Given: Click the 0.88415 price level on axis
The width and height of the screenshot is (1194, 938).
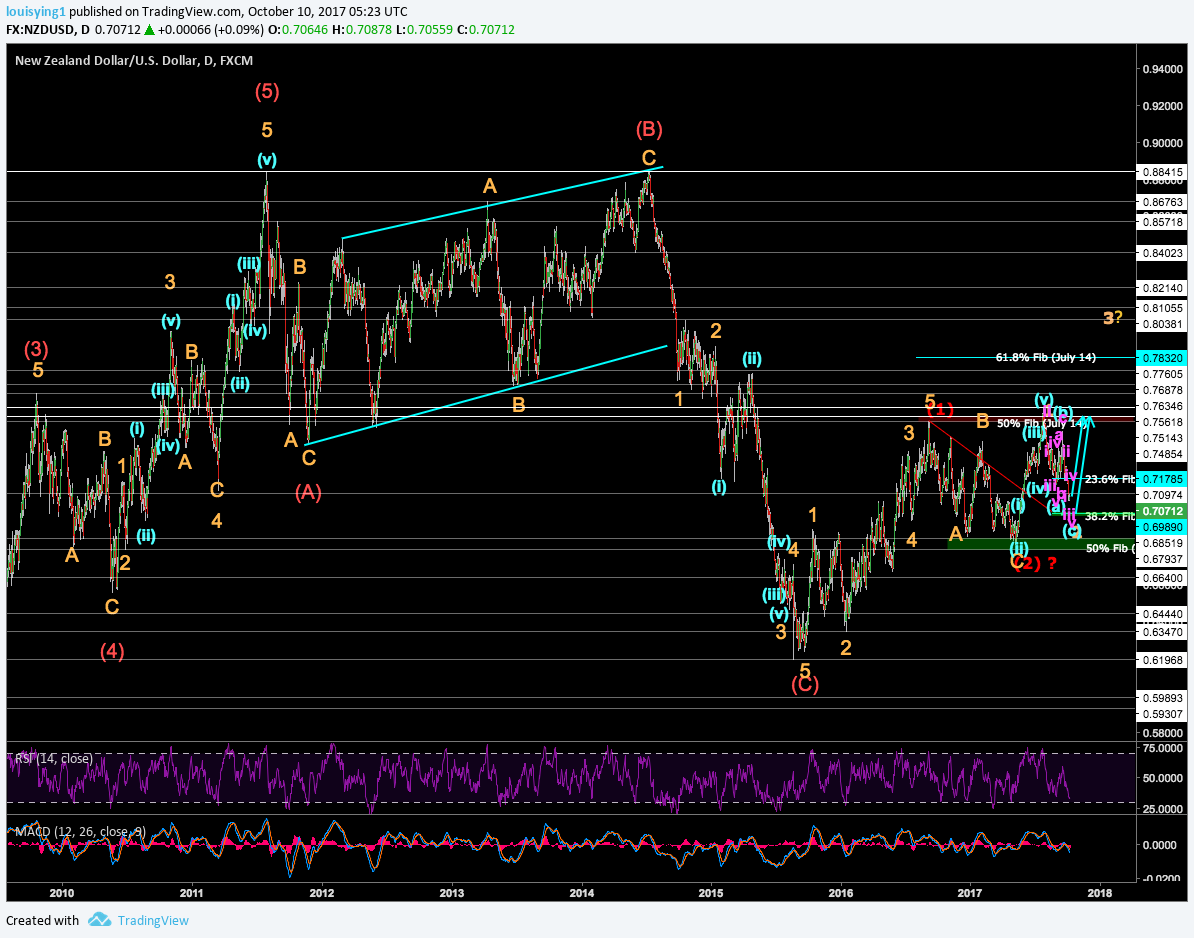Looking at the screenshot, I should 1163,172.
